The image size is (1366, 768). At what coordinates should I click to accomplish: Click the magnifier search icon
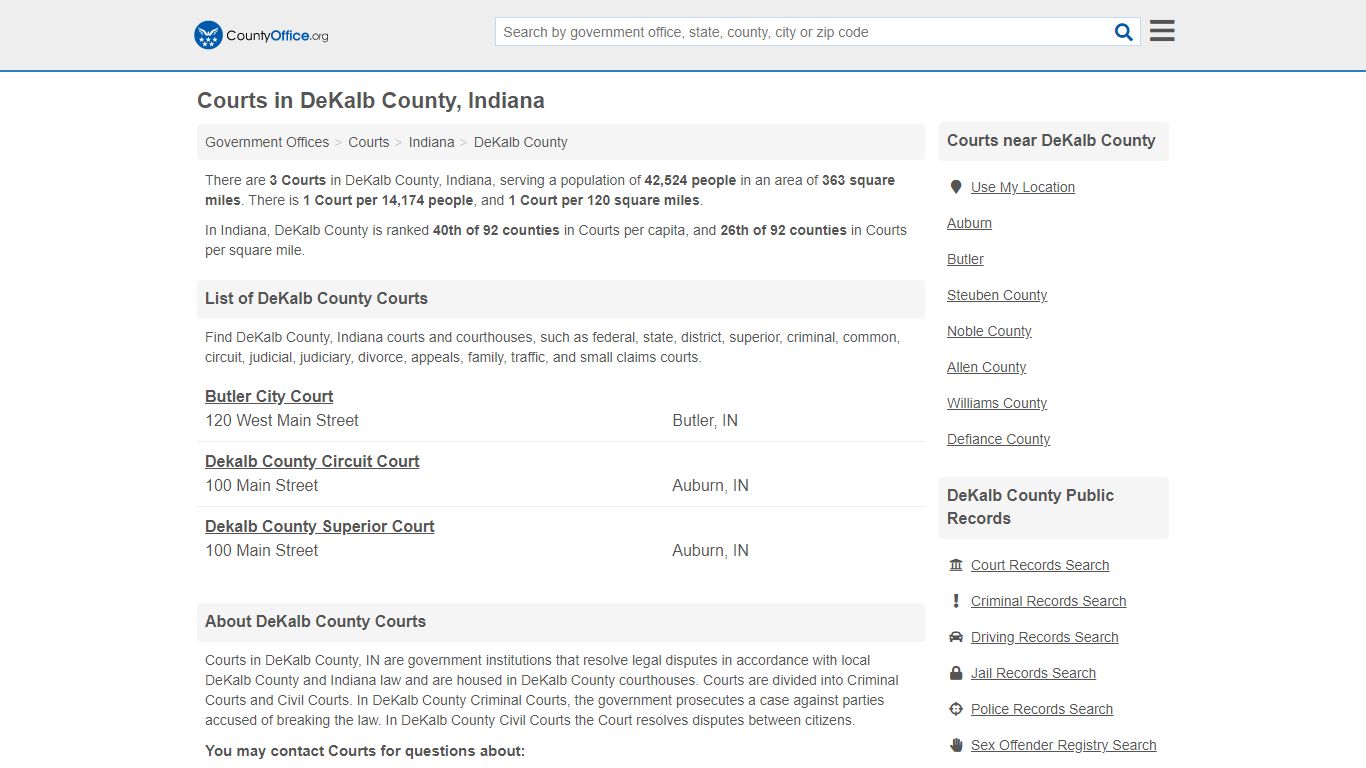tap(1124, 32)
